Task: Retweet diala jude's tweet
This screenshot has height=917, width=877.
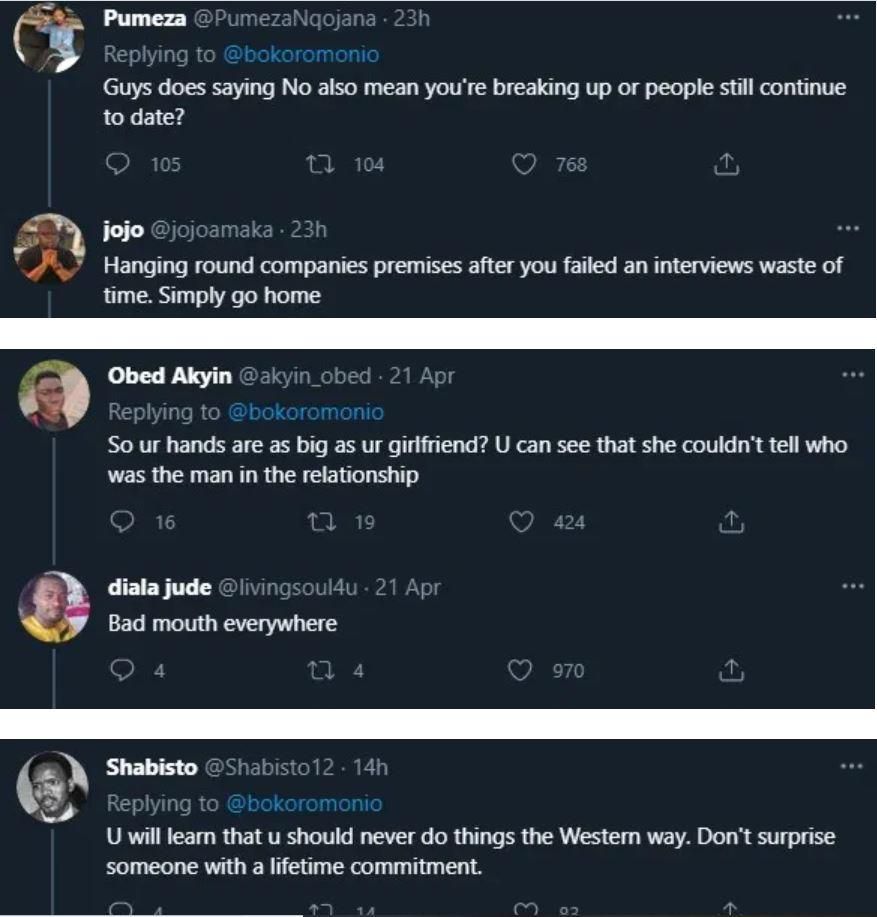Action: point(326,670)
